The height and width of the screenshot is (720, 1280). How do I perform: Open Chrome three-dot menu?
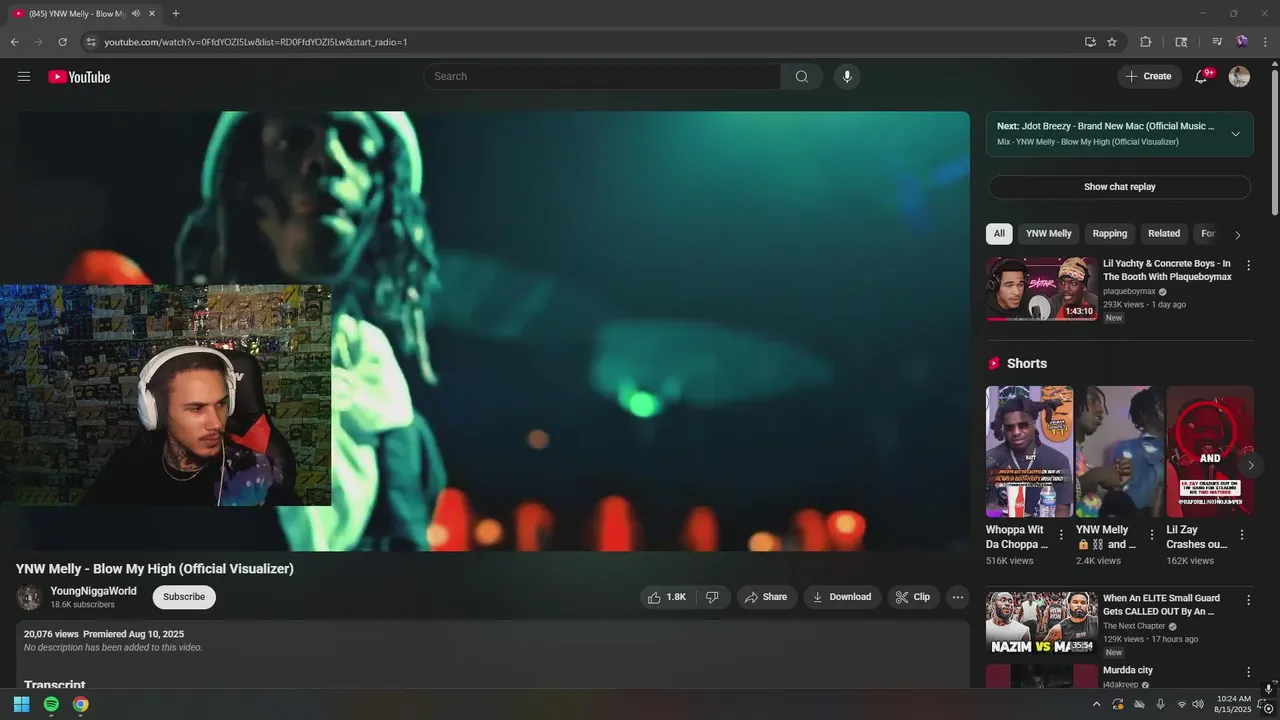pyautogui.click(x=1266, y=42)
